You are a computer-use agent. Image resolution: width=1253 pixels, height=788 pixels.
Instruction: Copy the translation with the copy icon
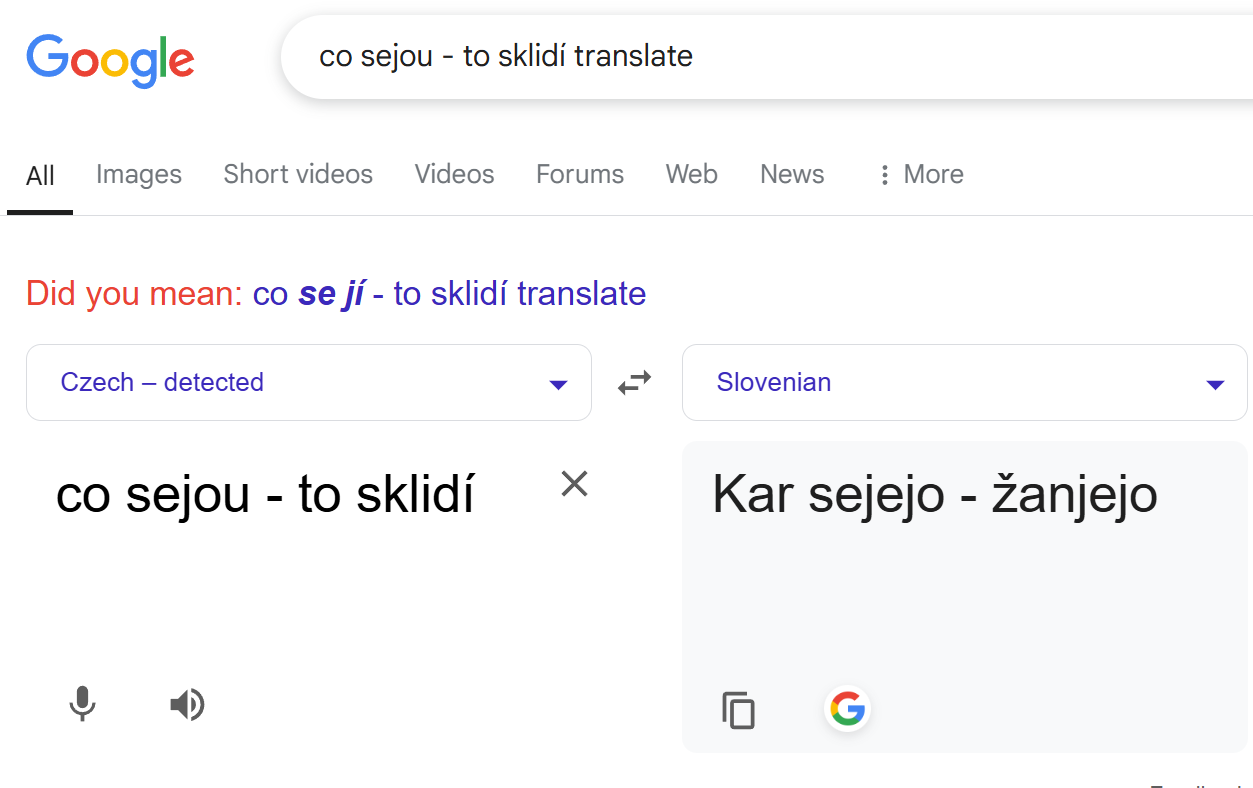coord(738,710)
